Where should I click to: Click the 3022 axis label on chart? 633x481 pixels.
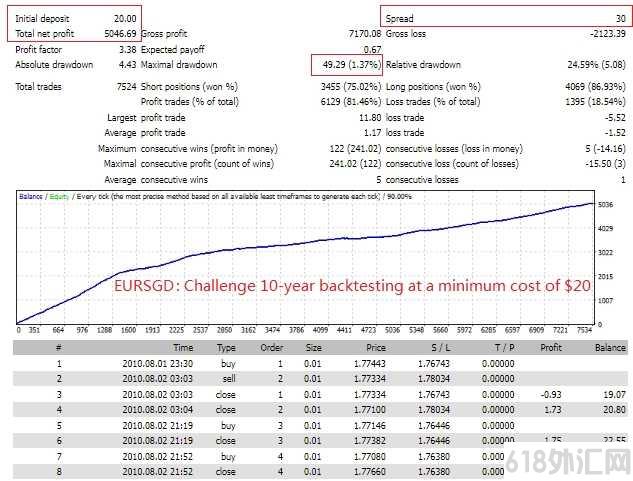pyautogui.click(x=605, y=253)
